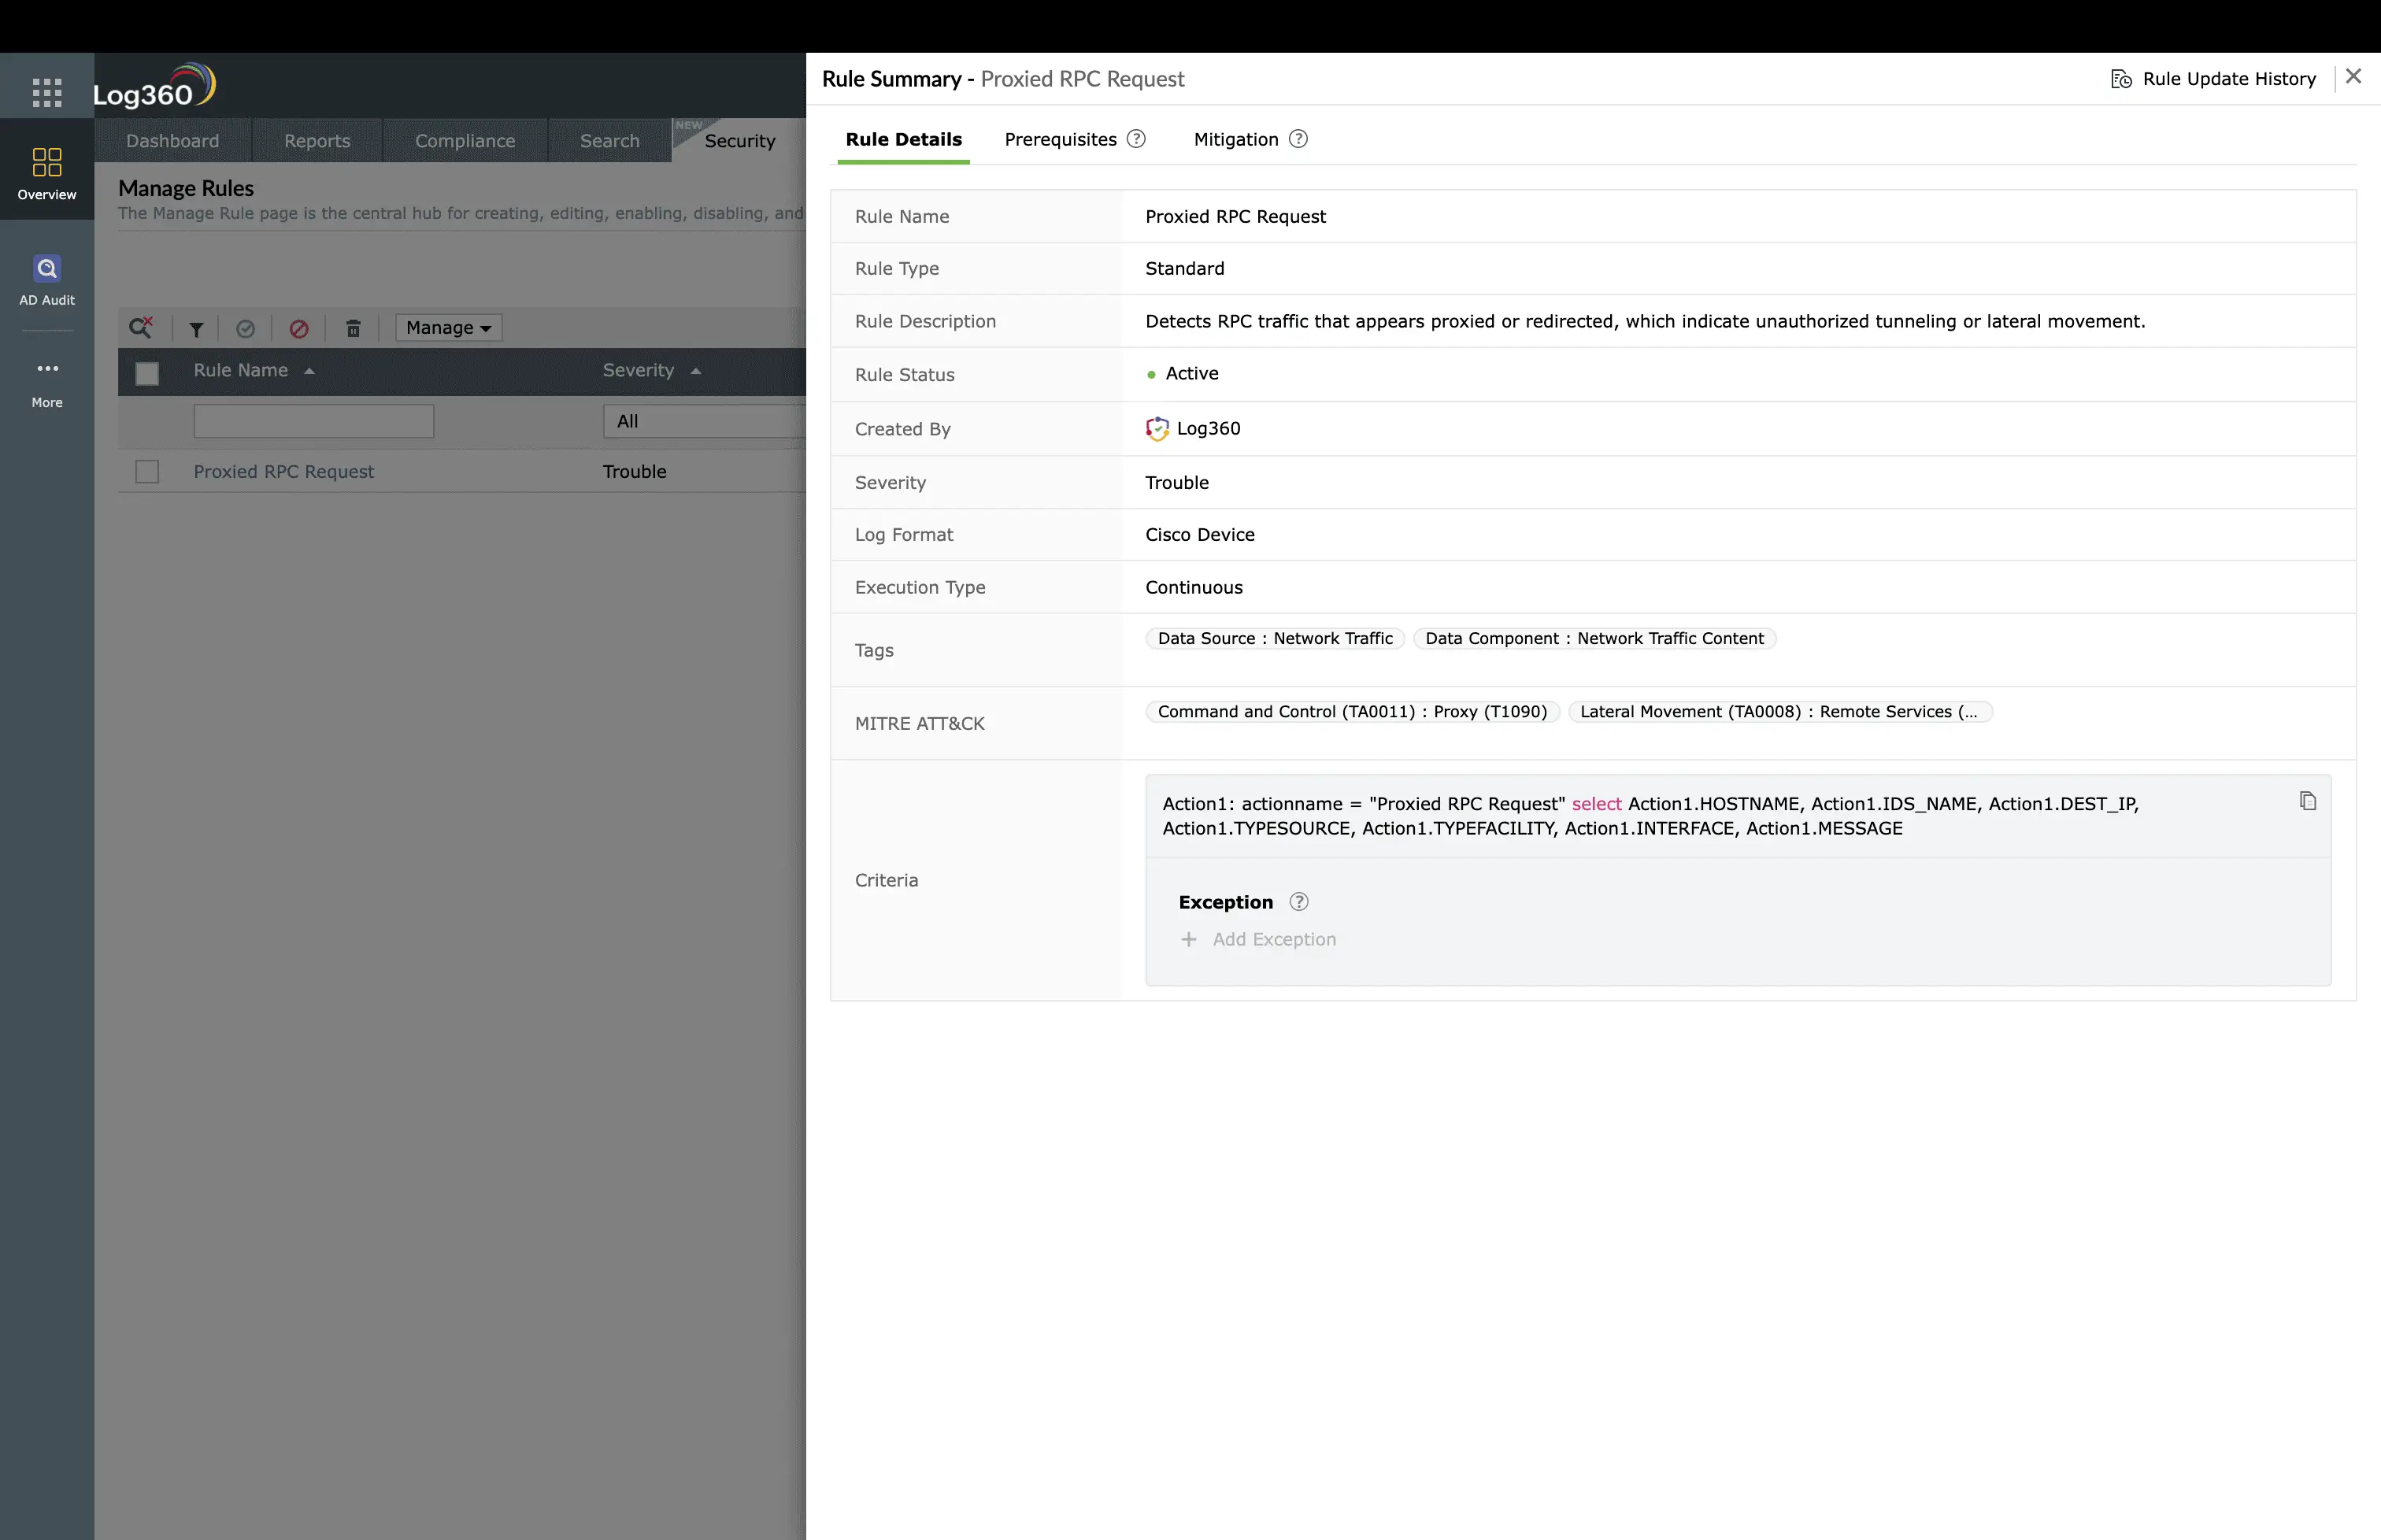The height and width of the screenshot is (1540, 2381).
Task: Click the criteria query text
Action: [1650, 816]
